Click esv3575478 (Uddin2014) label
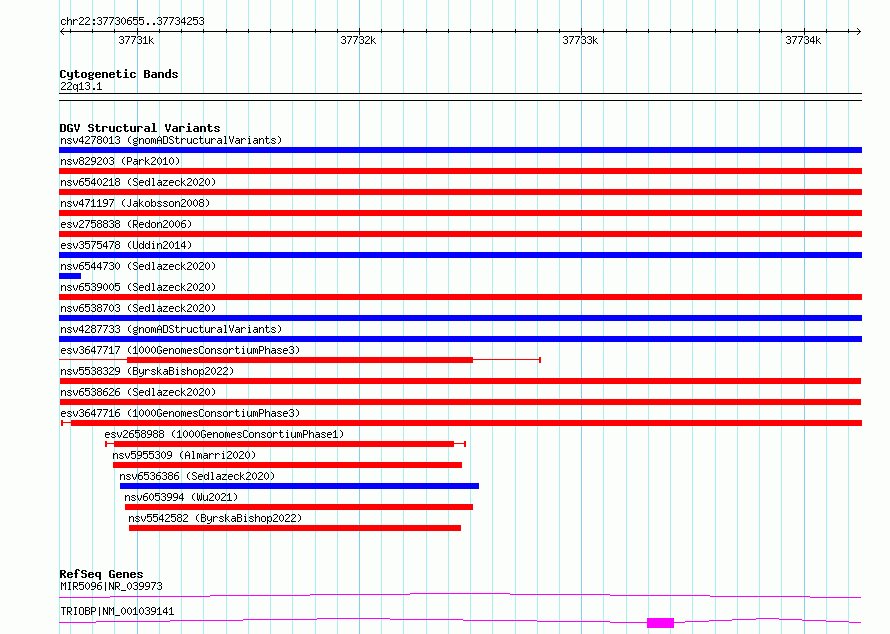The image size is (890, 634). coord(126,245)
